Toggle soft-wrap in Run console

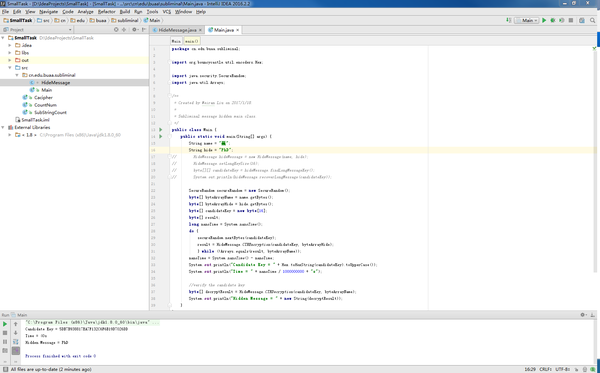pos(16,342)
